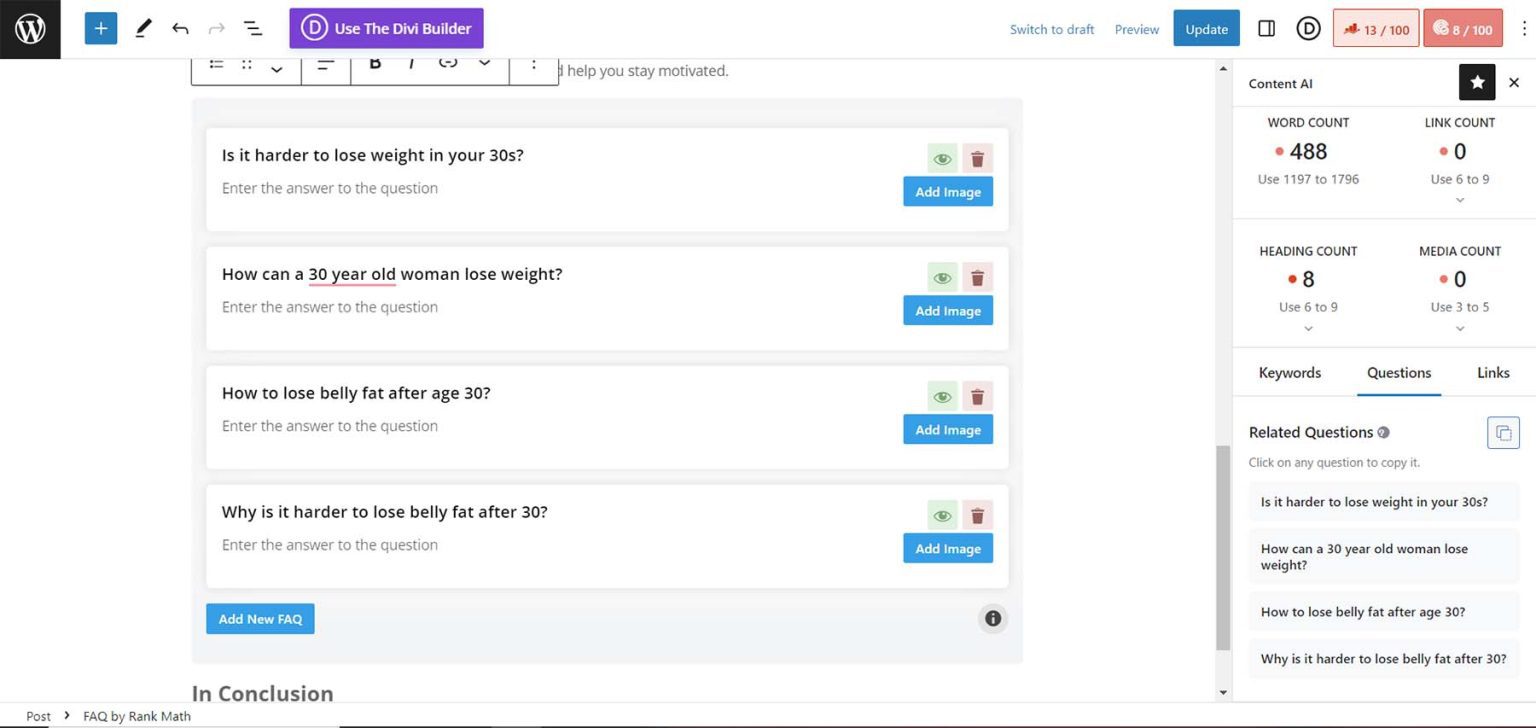Screen dimensions: 1536x728
Task: Click the Add New FAQ button
Action: click(x=259, y=618)
